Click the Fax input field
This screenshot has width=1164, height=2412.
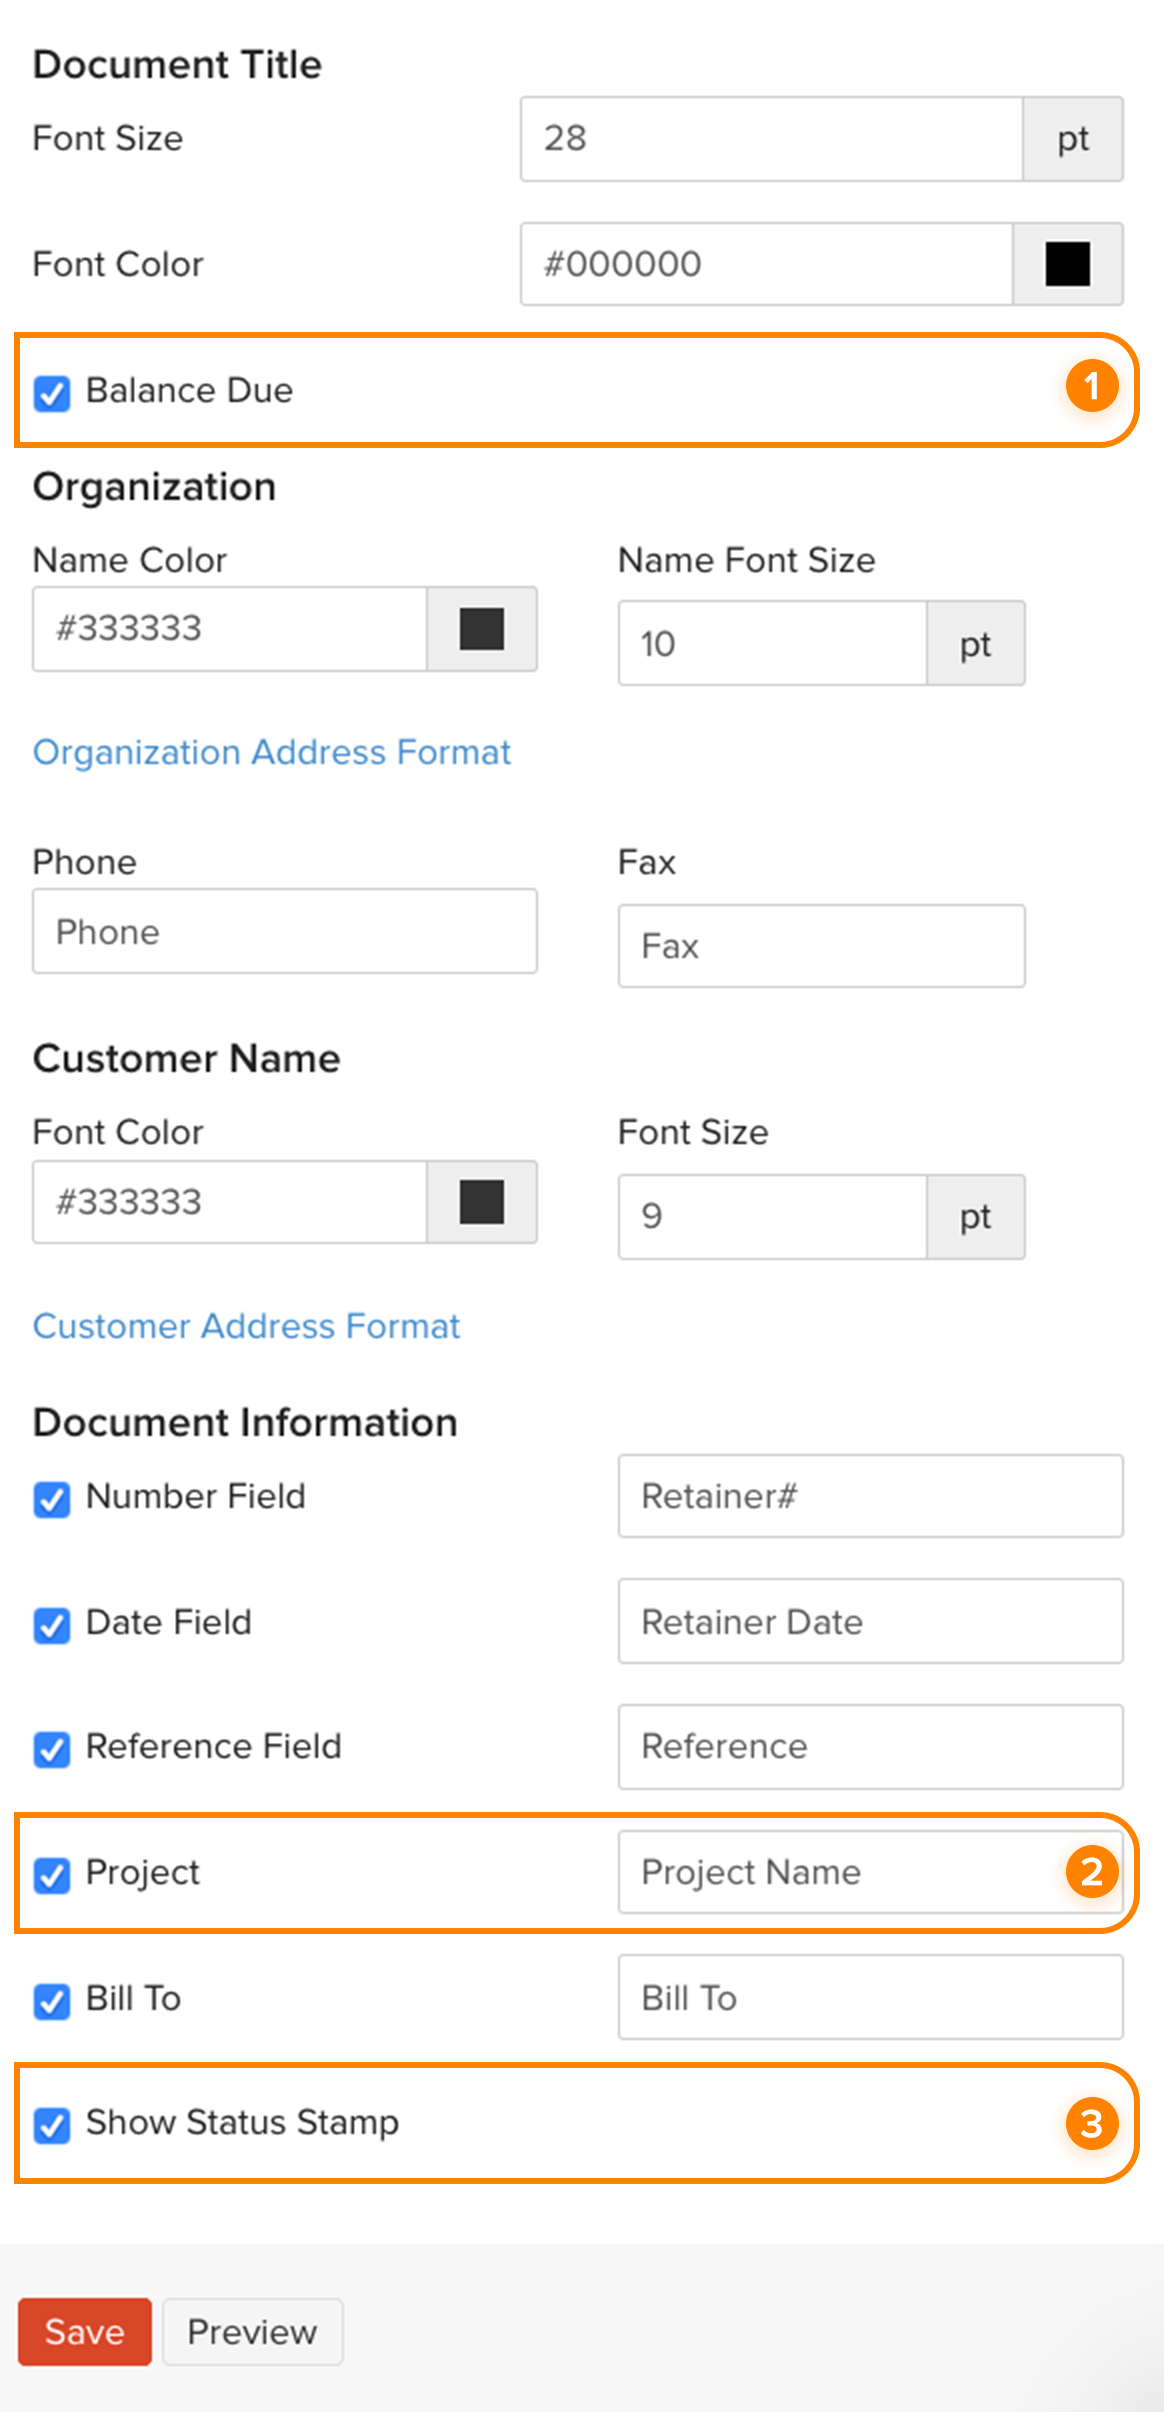(x=820, y=946)
